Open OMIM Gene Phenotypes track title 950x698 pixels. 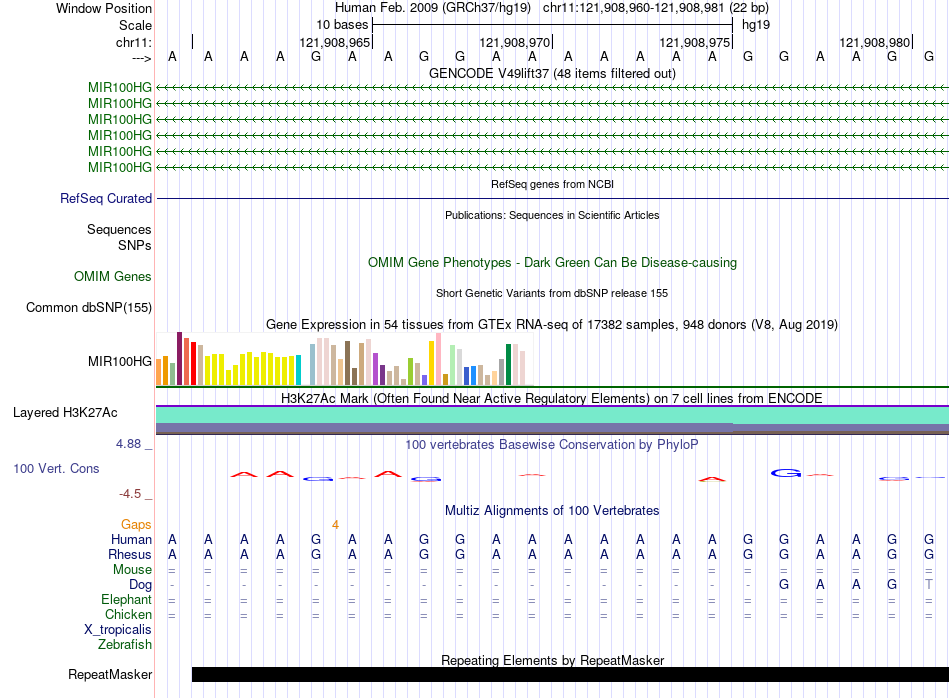pyautogui.click(x=552, y=262)
